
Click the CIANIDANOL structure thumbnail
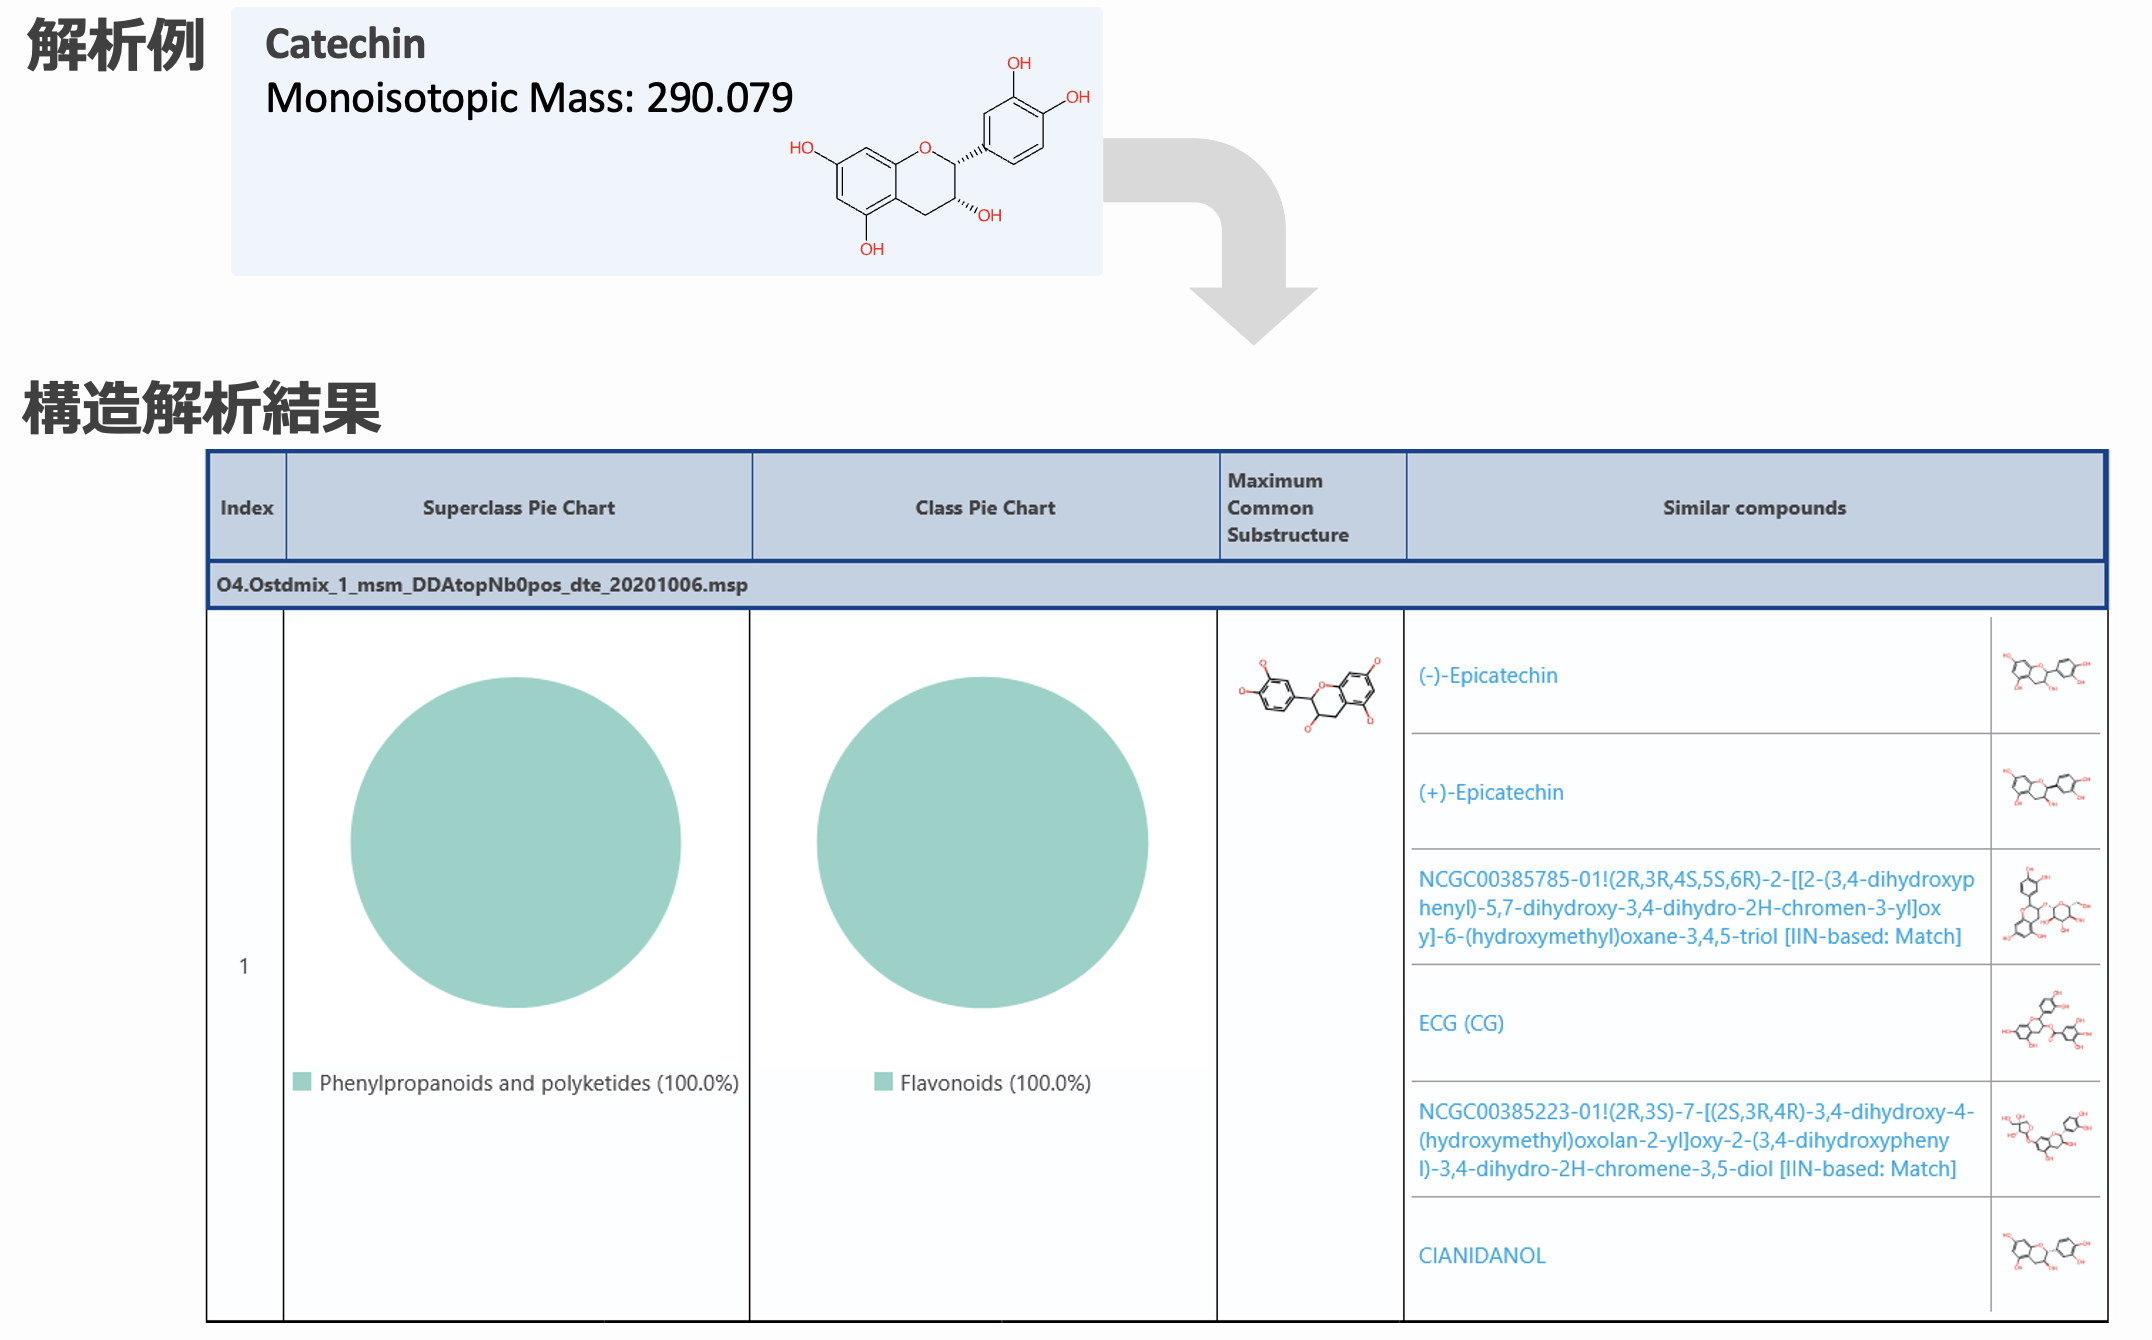2046,1252
